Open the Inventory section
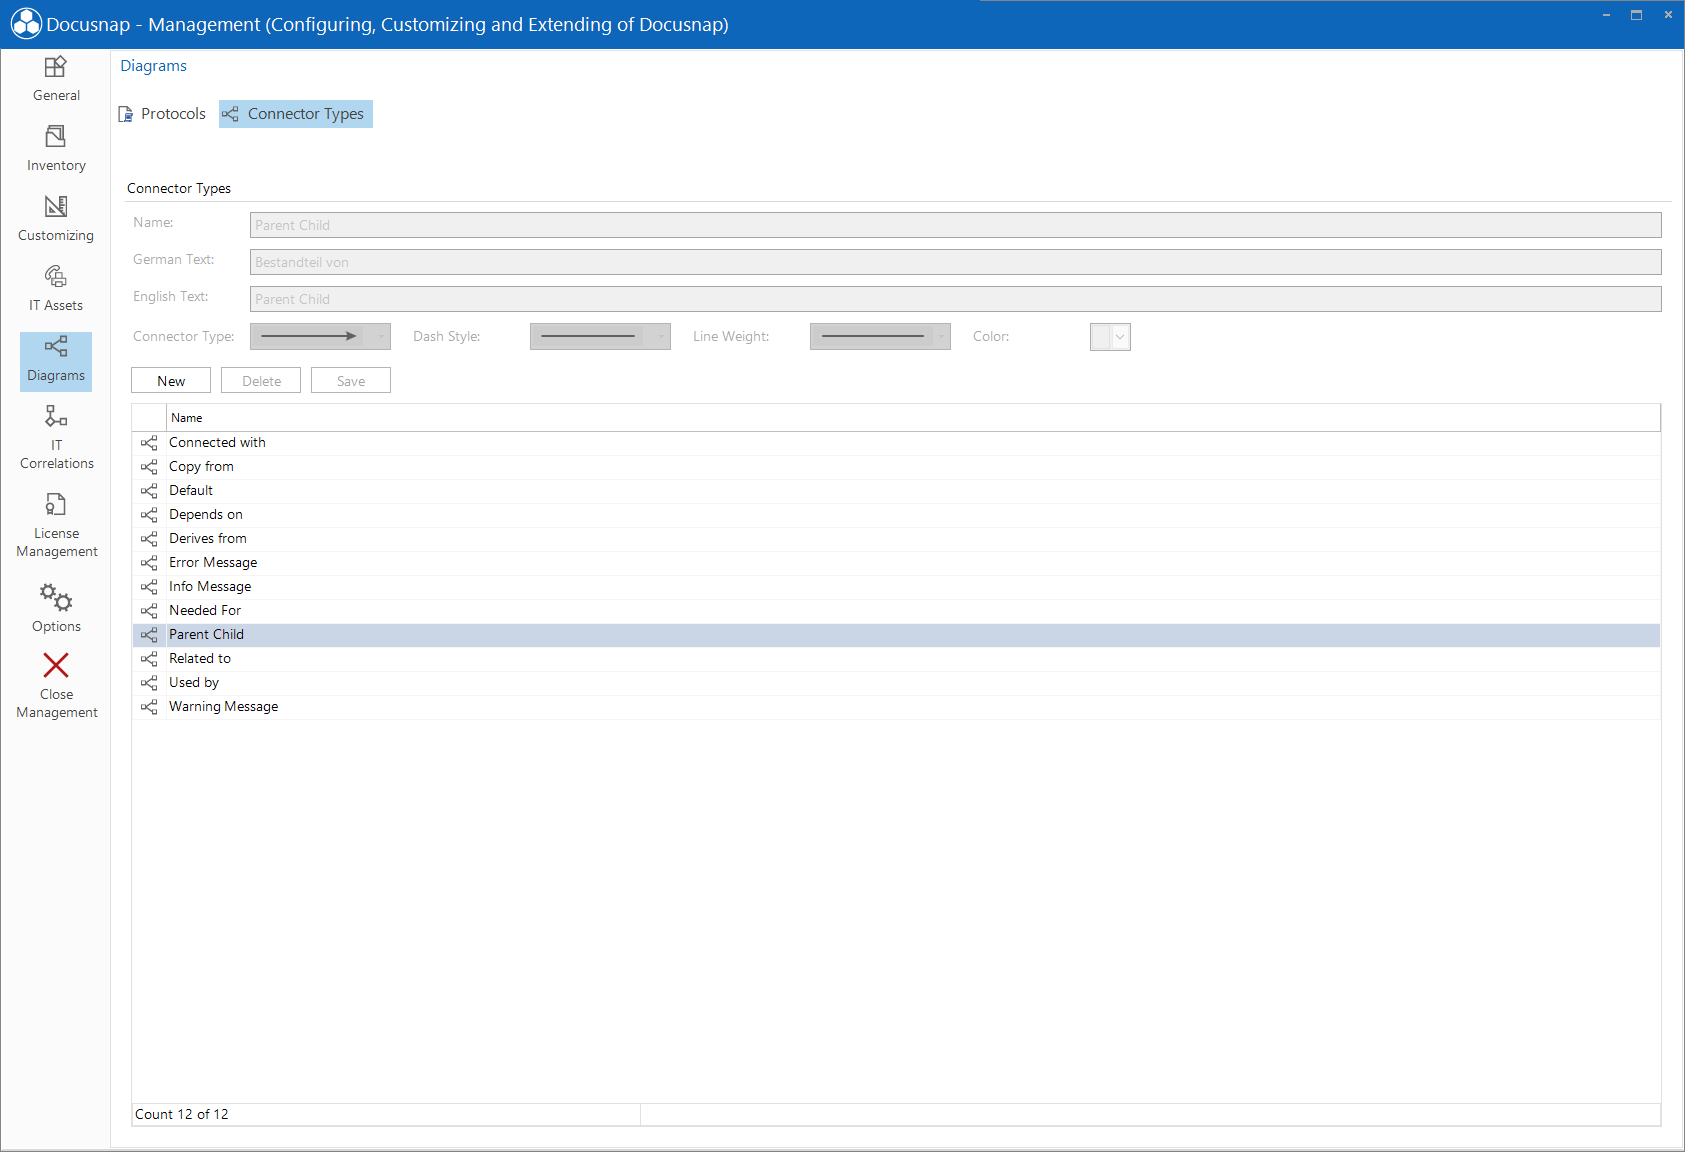This screenshot has width=1685, height=1152. click(56, 150)
